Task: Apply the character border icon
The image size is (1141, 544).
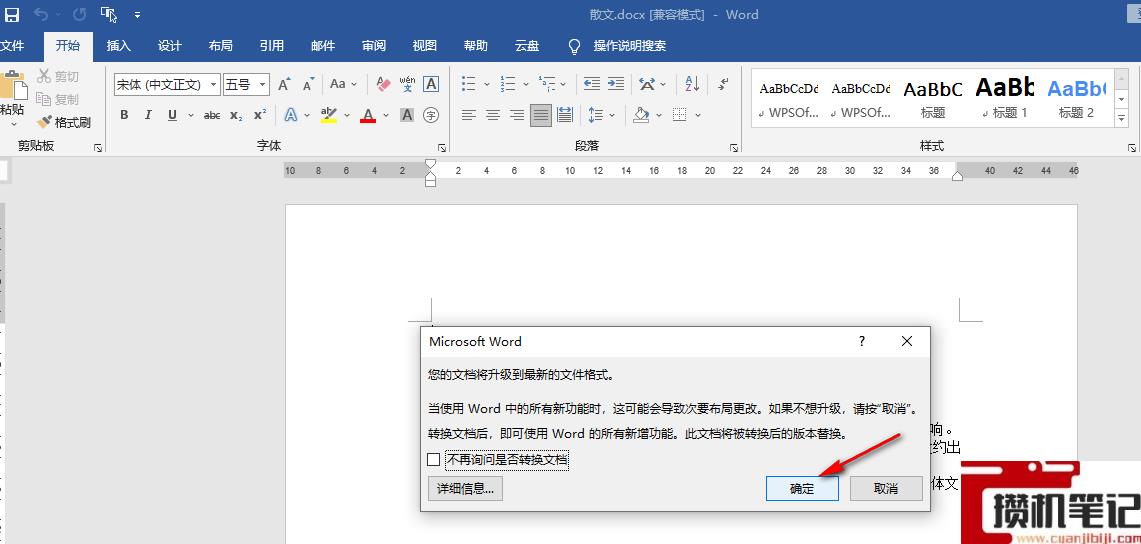Action: click(x=431, y=84)
